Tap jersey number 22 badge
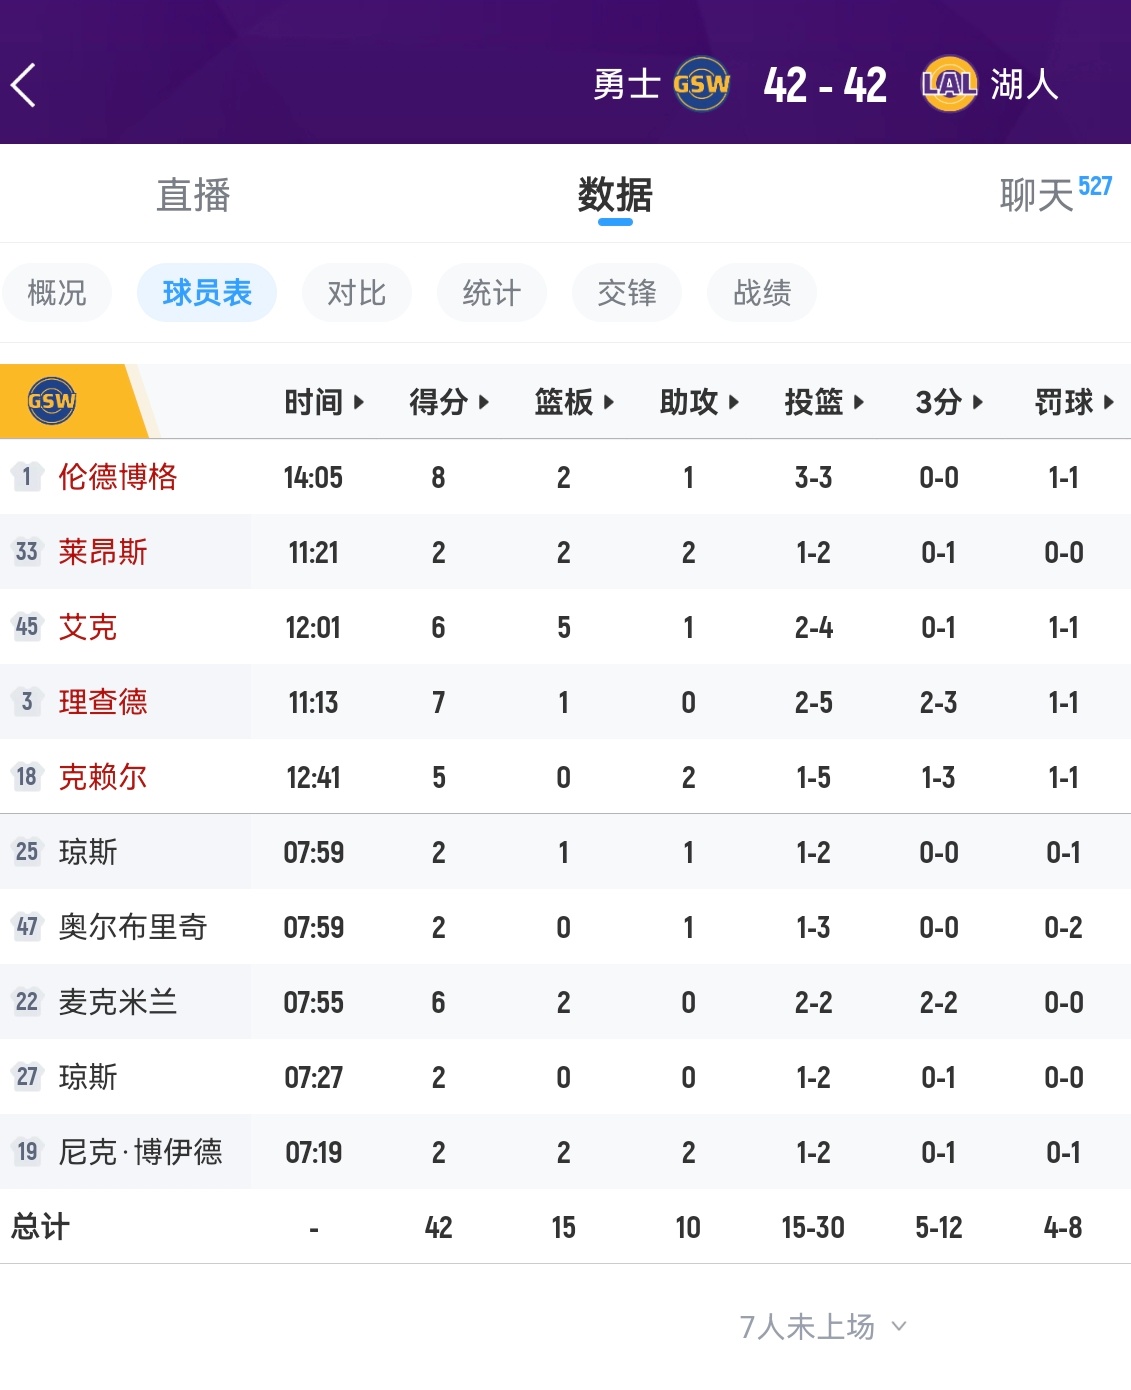Viewport: 1131px width, 1390px height. tap(27, 1002)
